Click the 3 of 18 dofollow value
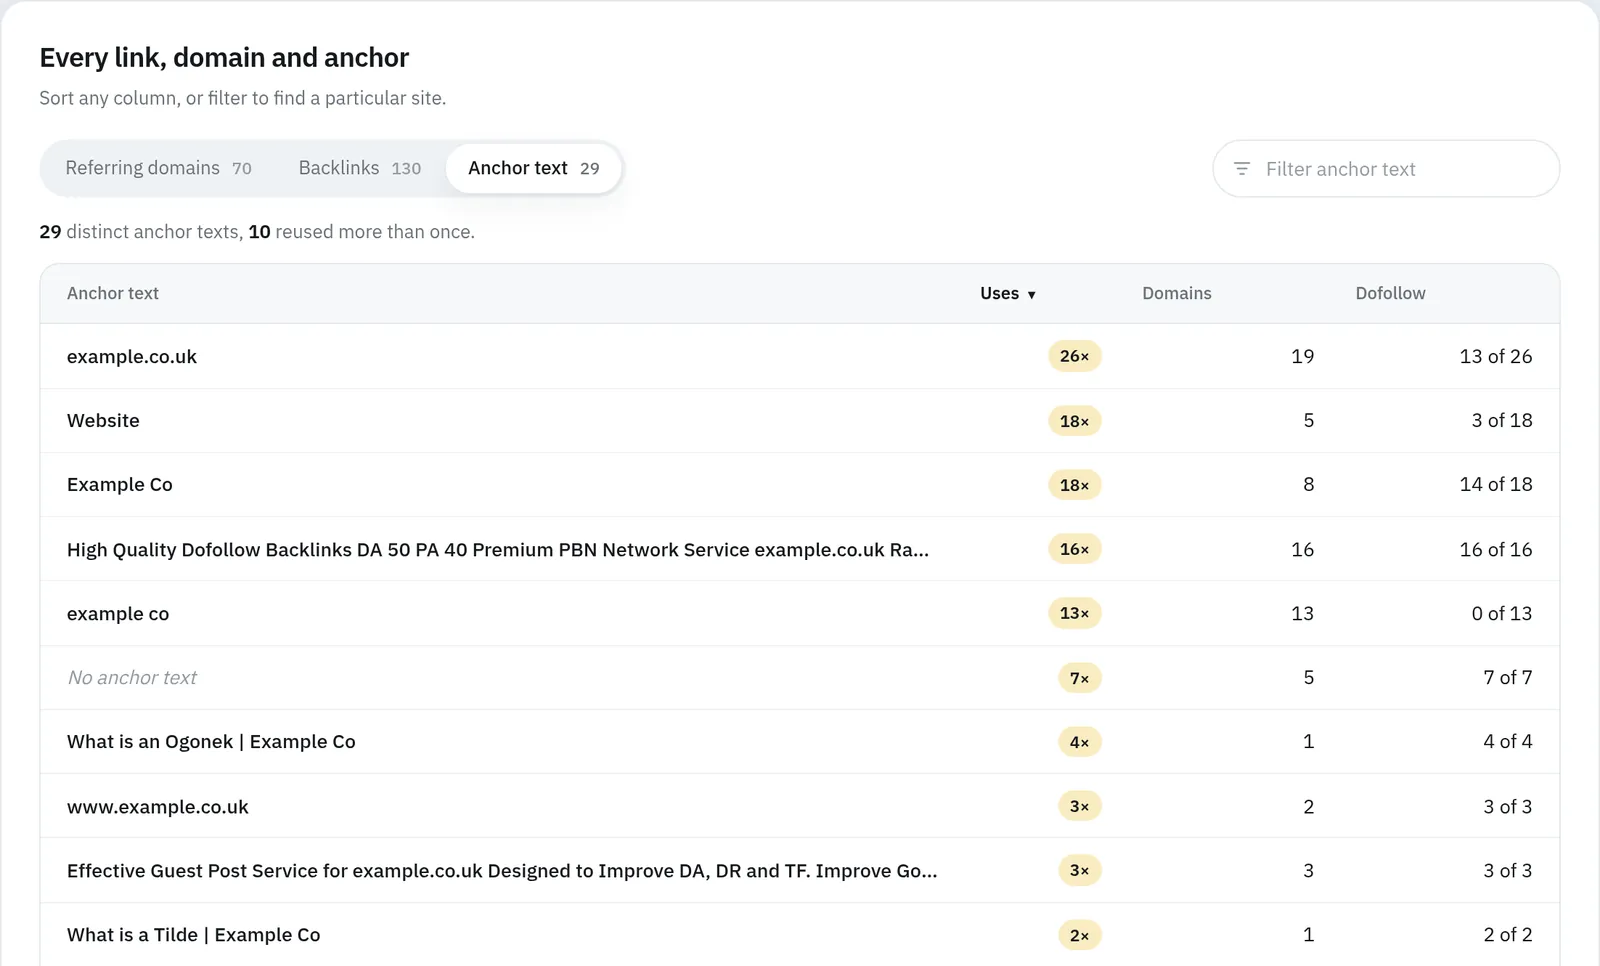Viewport: 1600px width, 966px height. point(1502,421)
